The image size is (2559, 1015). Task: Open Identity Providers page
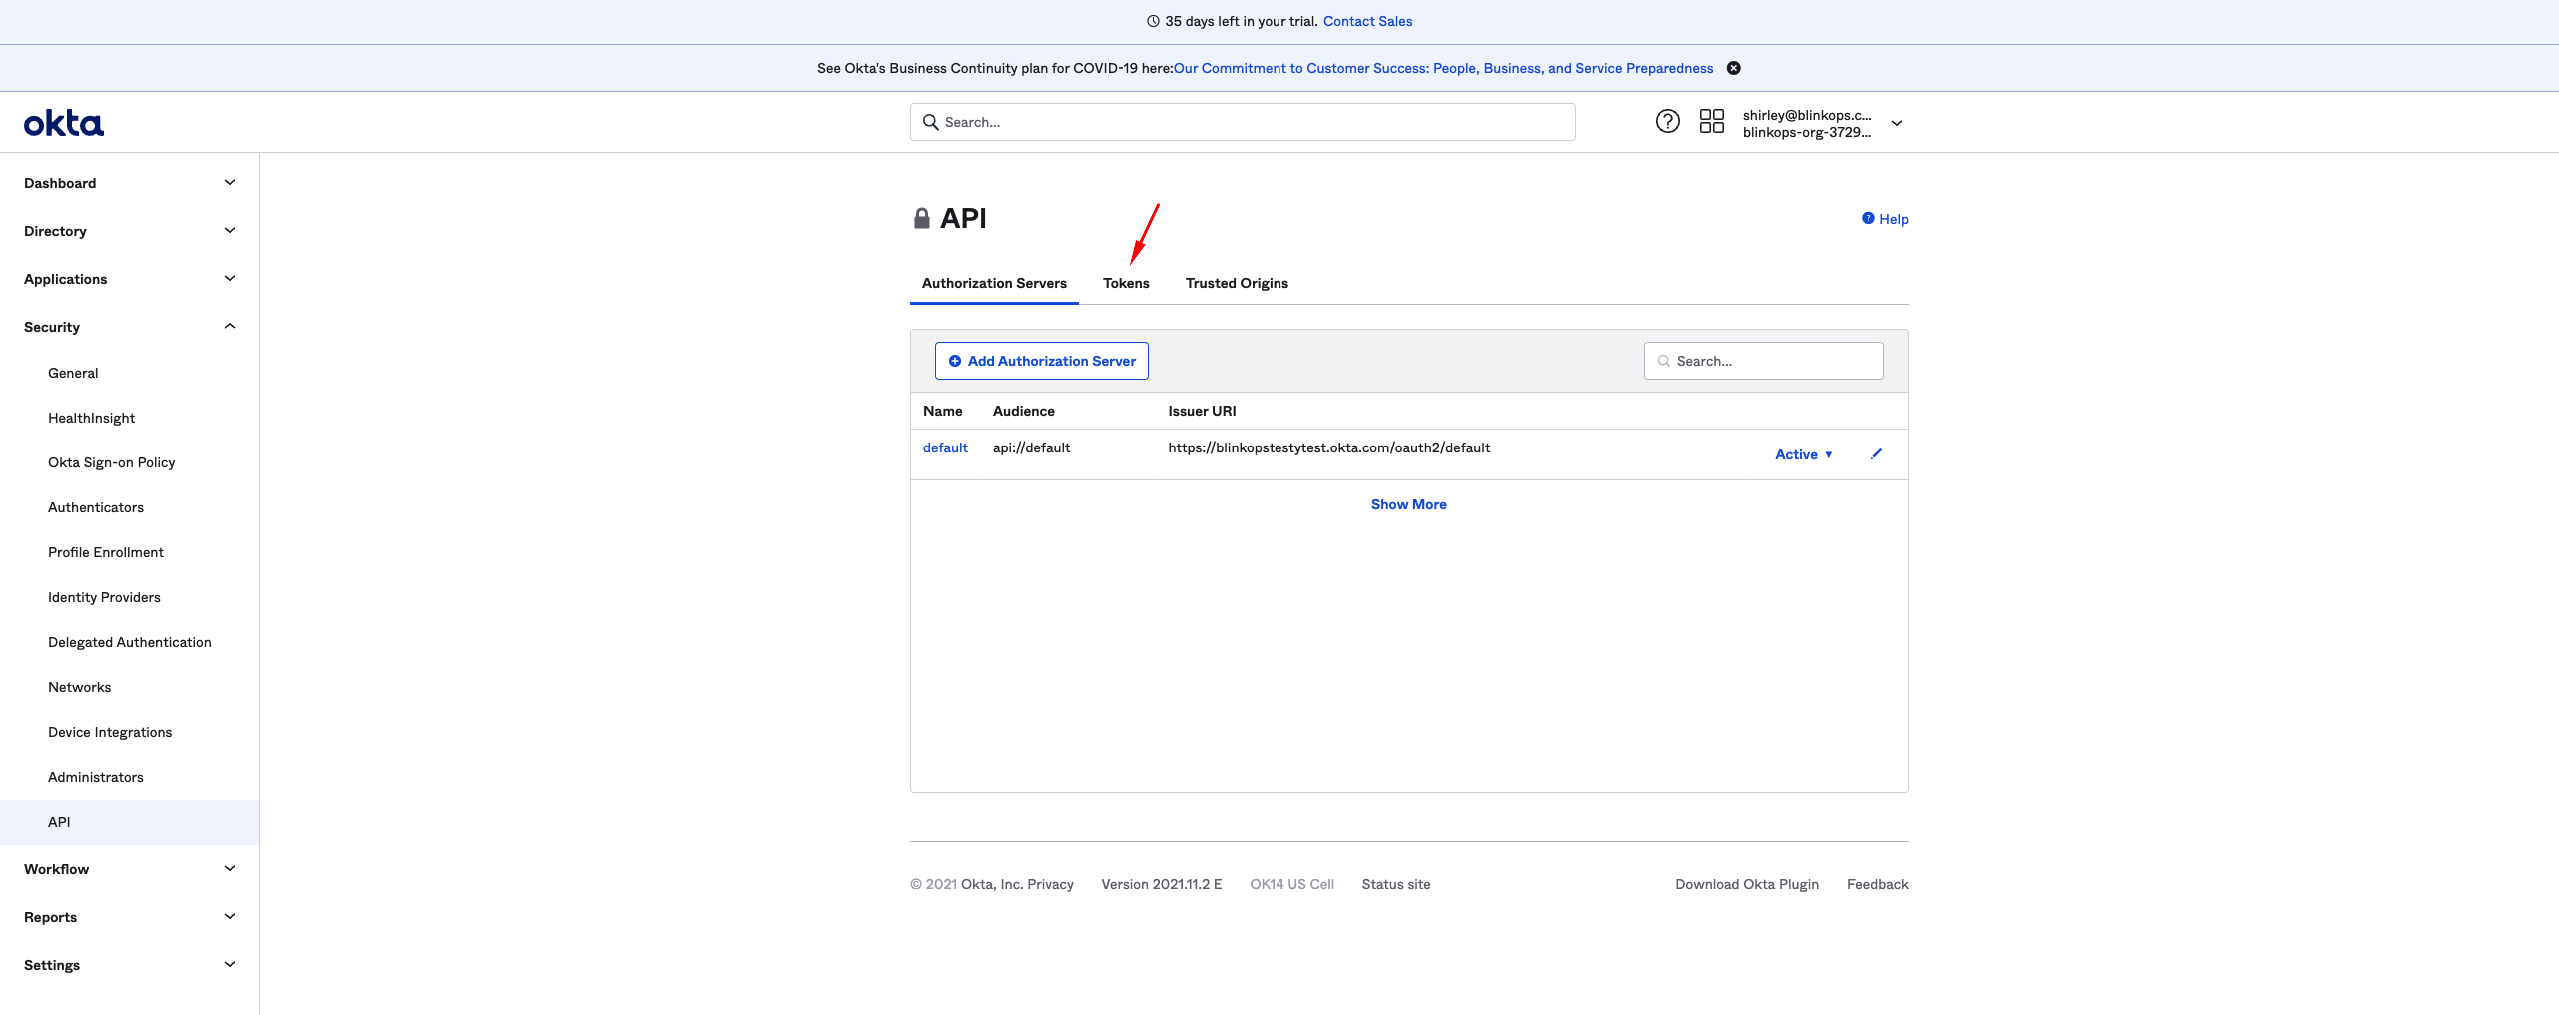pyautogui.click(x=104, y=597)
